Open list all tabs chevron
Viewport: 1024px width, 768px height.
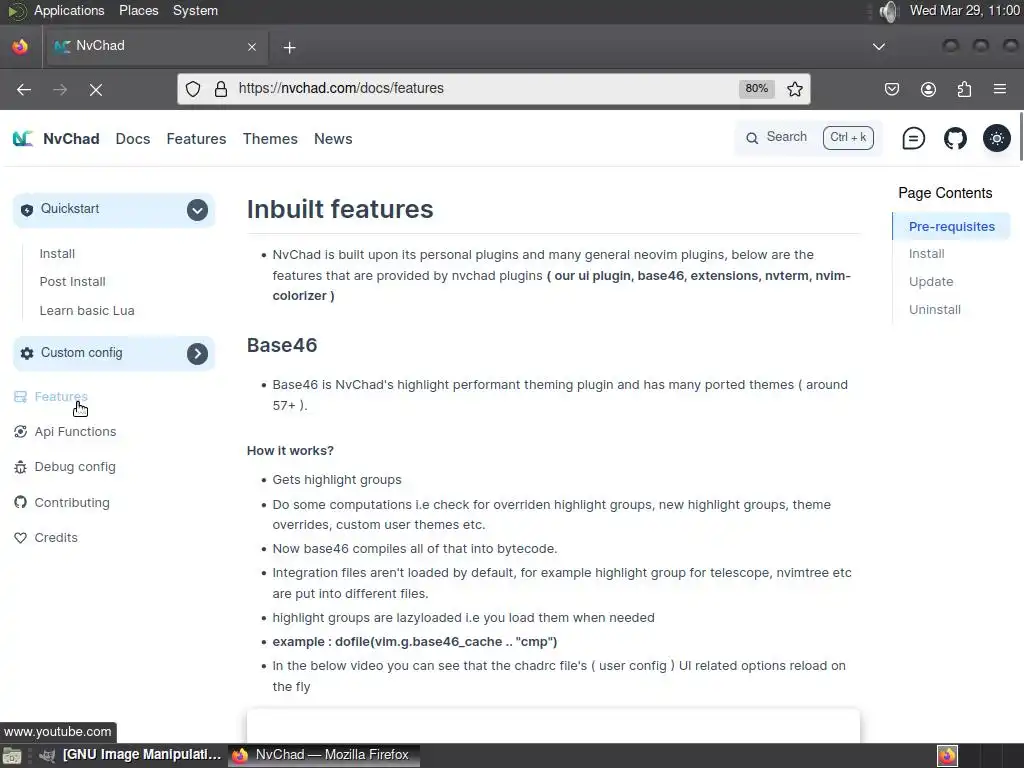point(879,46)
